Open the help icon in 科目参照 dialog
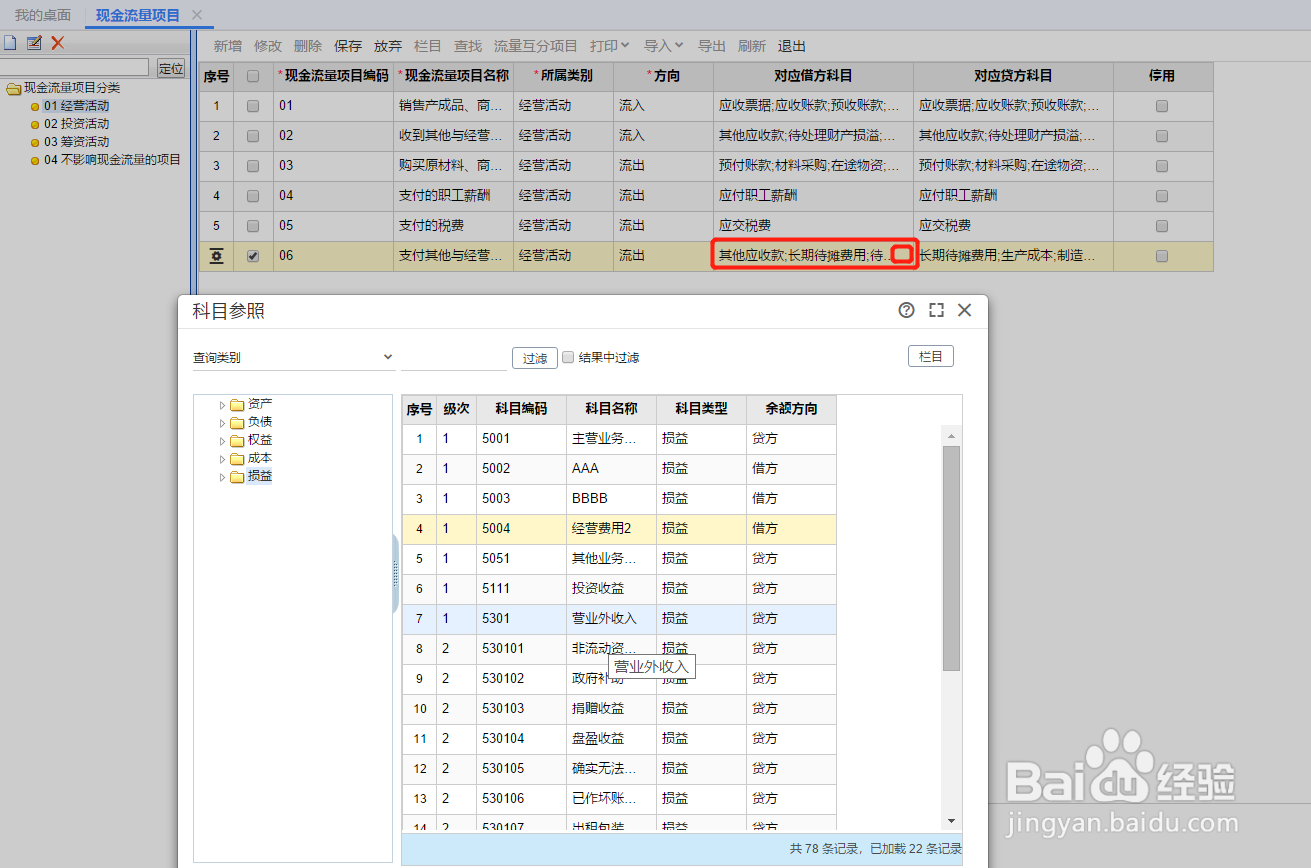 click(x=906, y=310)
